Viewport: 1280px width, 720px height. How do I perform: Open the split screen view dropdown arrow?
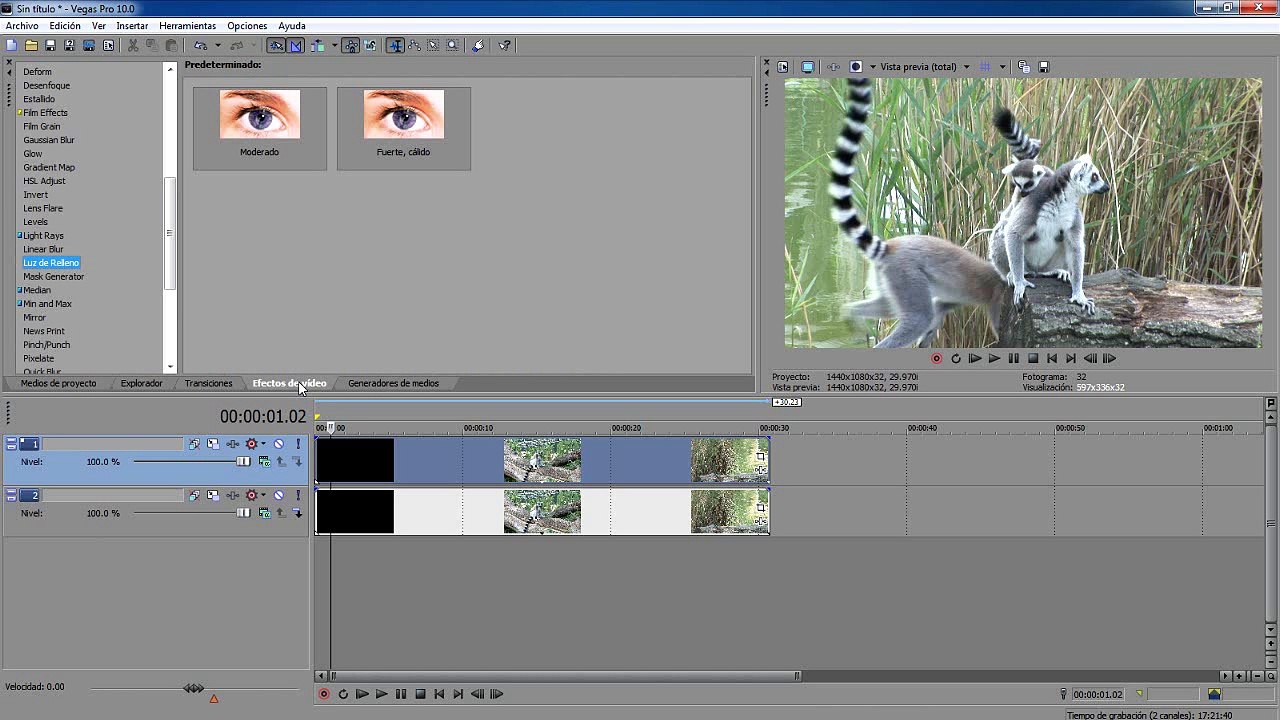873,67
